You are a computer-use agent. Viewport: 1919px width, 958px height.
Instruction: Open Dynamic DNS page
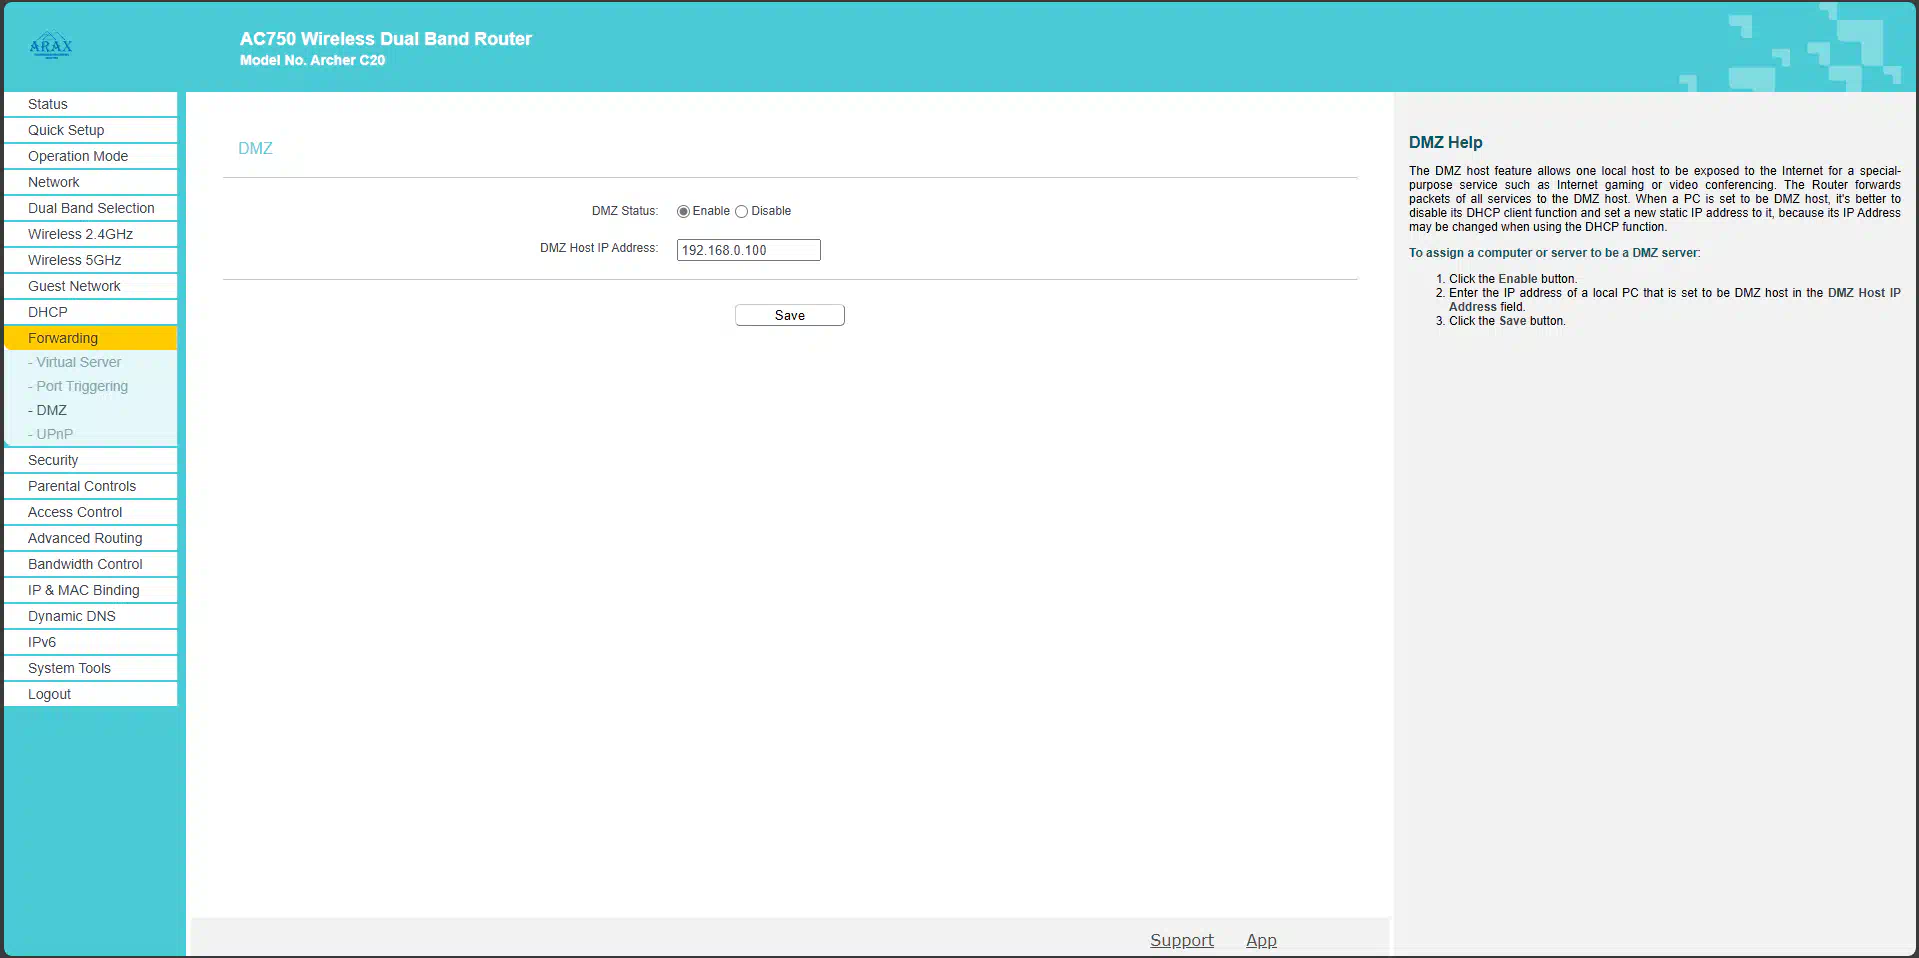pyautogui.click(x=91, y=616)
